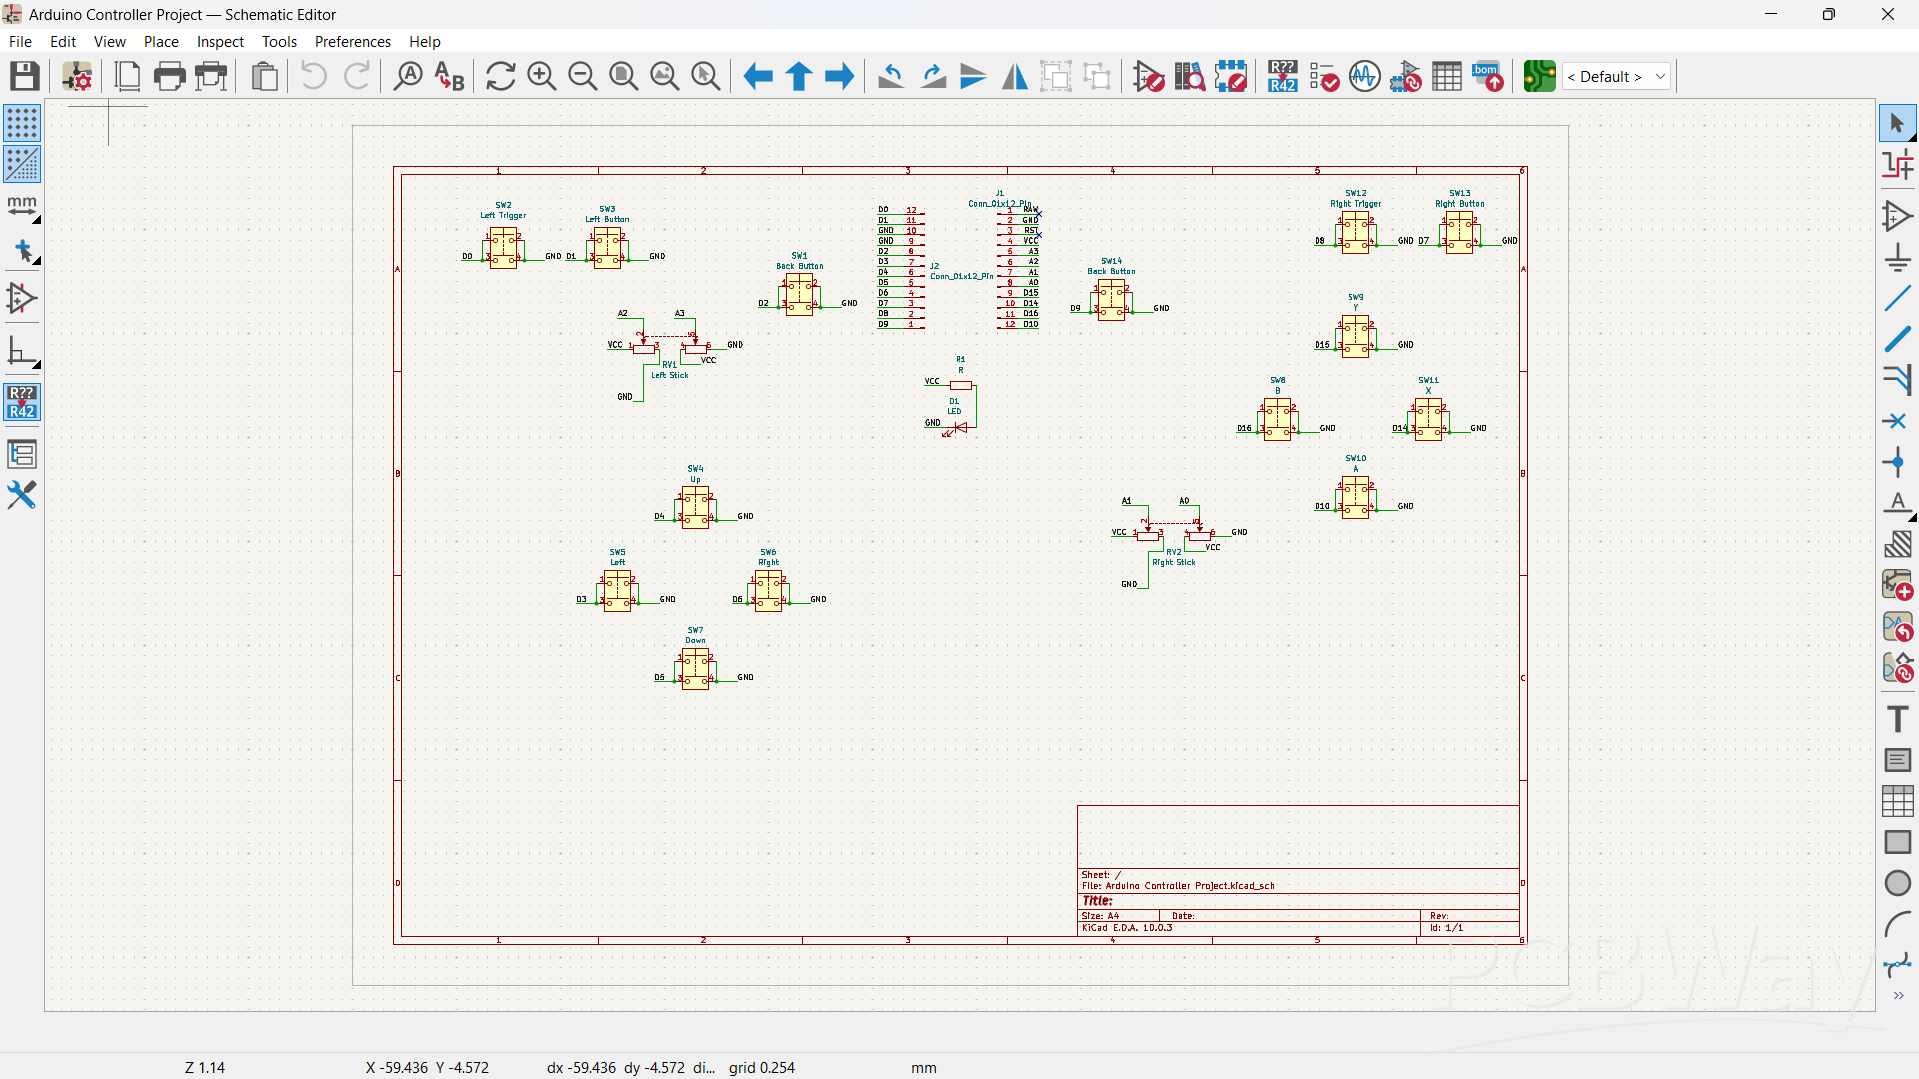The width and height of the screenshot is (1919, 1079).
Task: Open the Default variant dropdown
Action: point(1617,76)
